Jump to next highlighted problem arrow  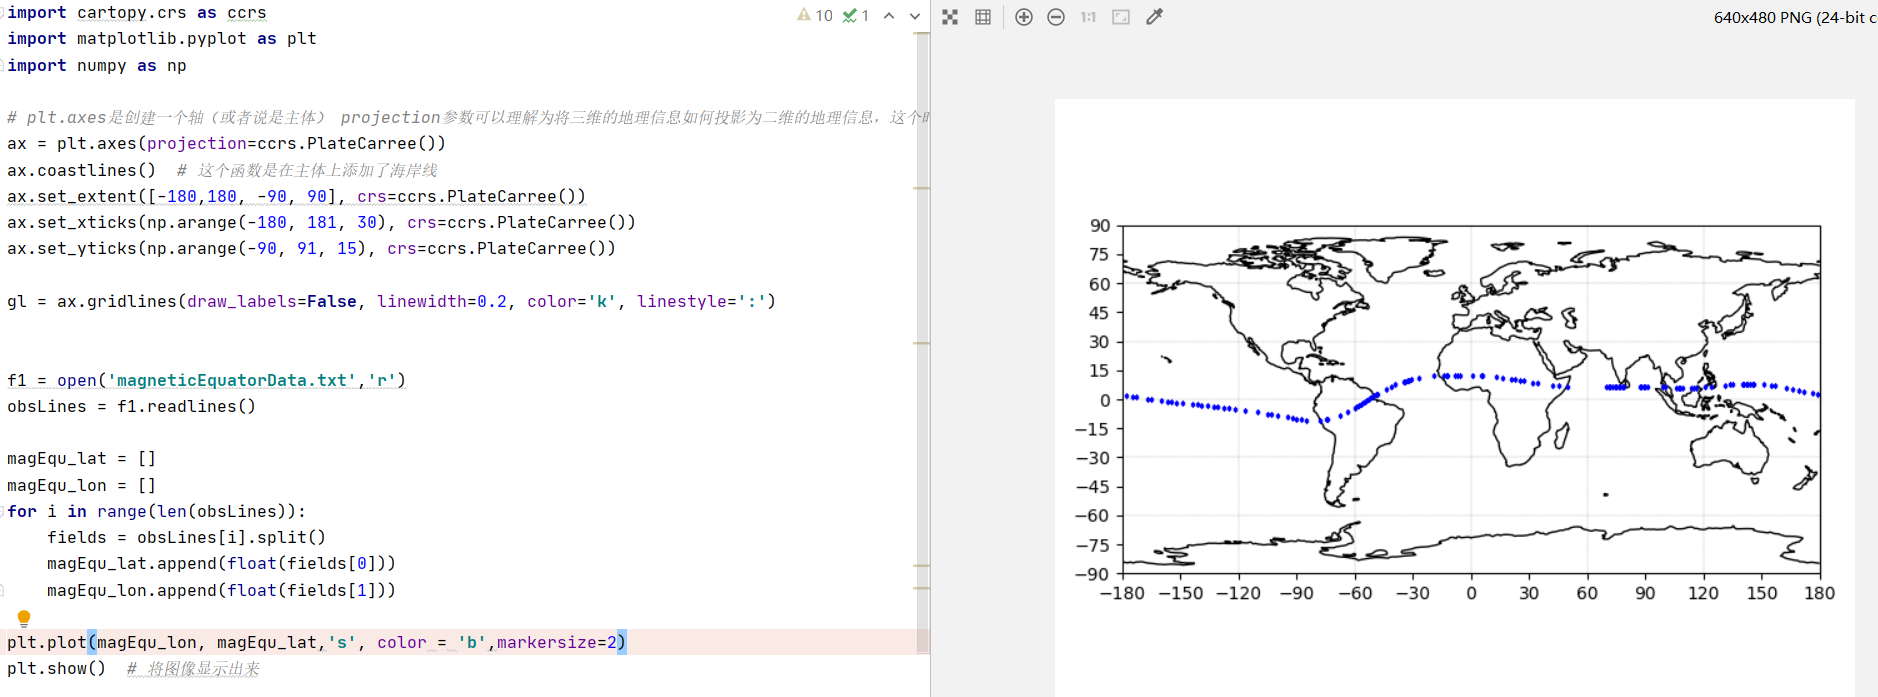tap(914, 16)
